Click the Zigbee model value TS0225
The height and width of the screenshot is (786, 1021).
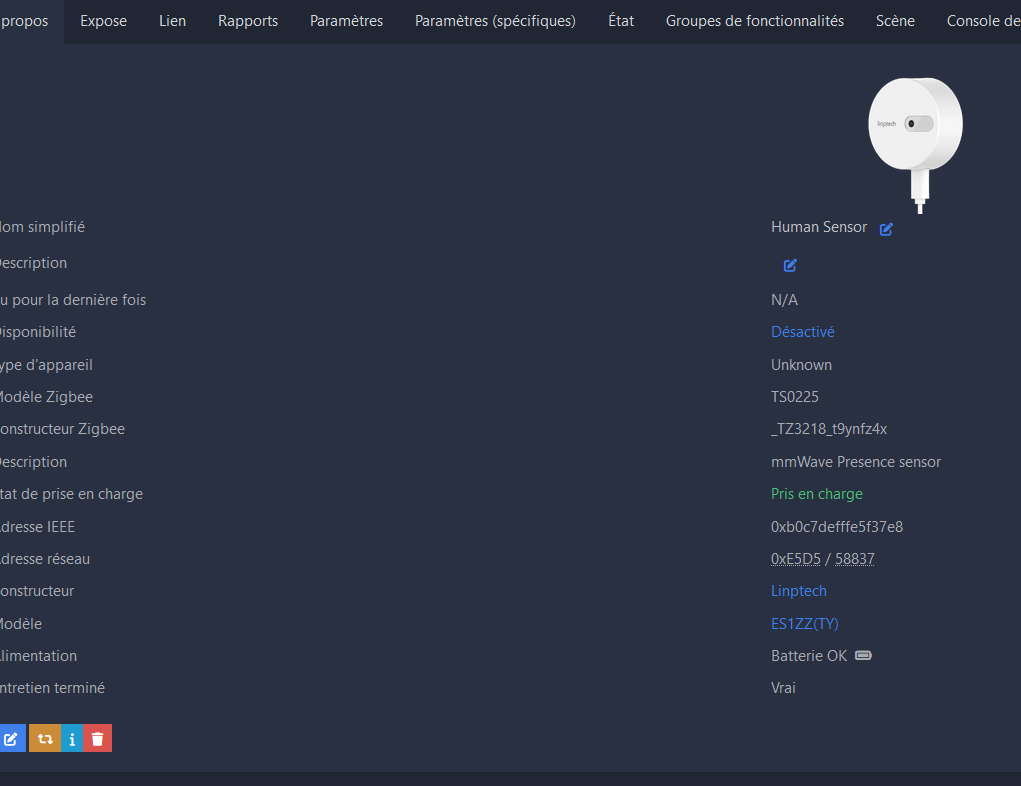tap(795, 397)
